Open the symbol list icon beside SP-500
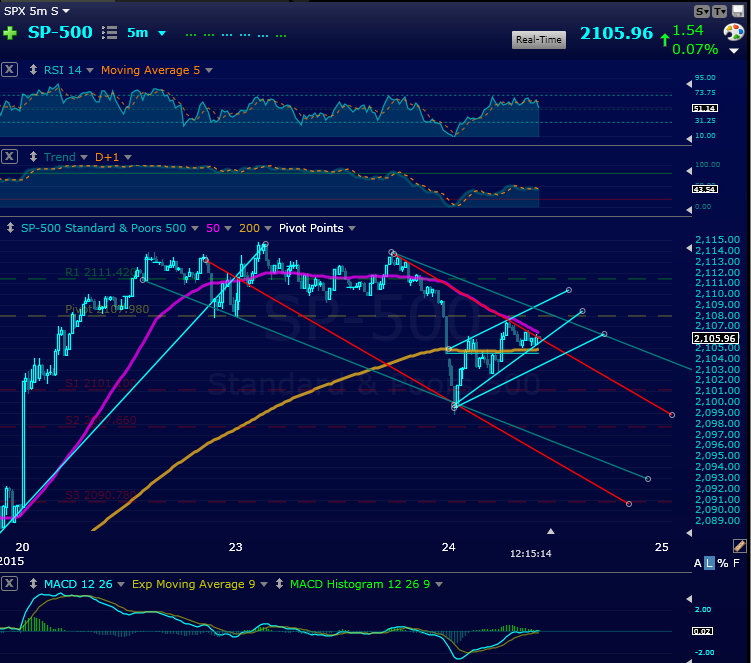The width and height of the screenshot is (751, 663). (x=109, y=33)
